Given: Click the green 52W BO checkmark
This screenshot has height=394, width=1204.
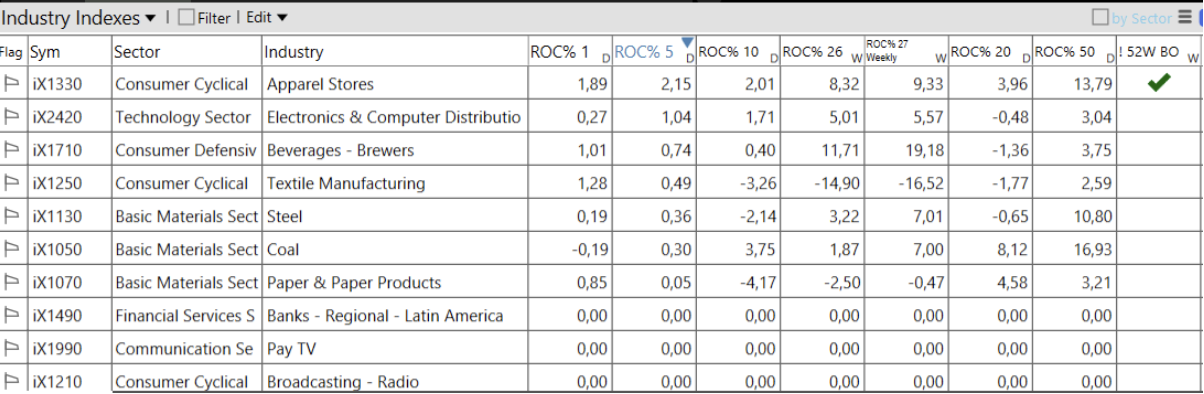Looking at the screenshot, I should [x=1159, y=84].
